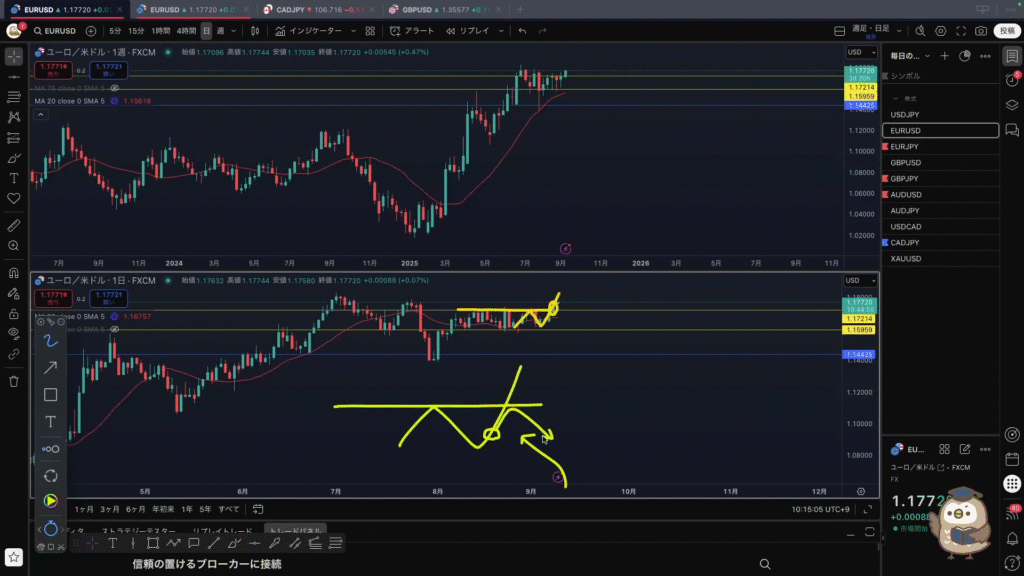The height and width of the screenshot is (576, 1024).
Task: Select the ruler measure tool
Action: pyautogui.click(x=14, y=226)
